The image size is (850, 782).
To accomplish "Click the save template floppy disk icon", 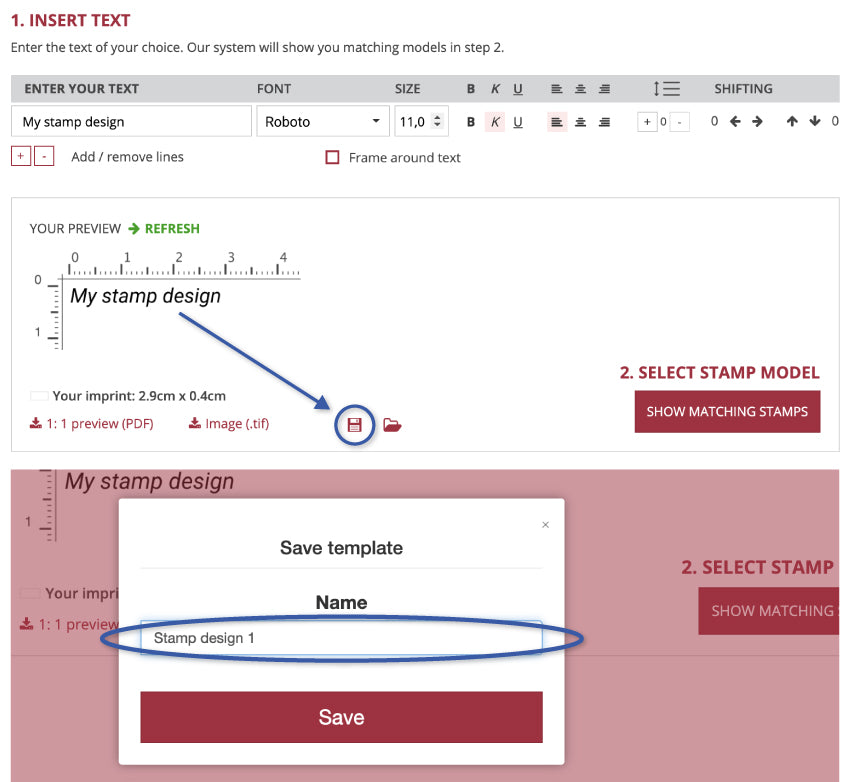I will pyautogui.click(x=354, y=425).
